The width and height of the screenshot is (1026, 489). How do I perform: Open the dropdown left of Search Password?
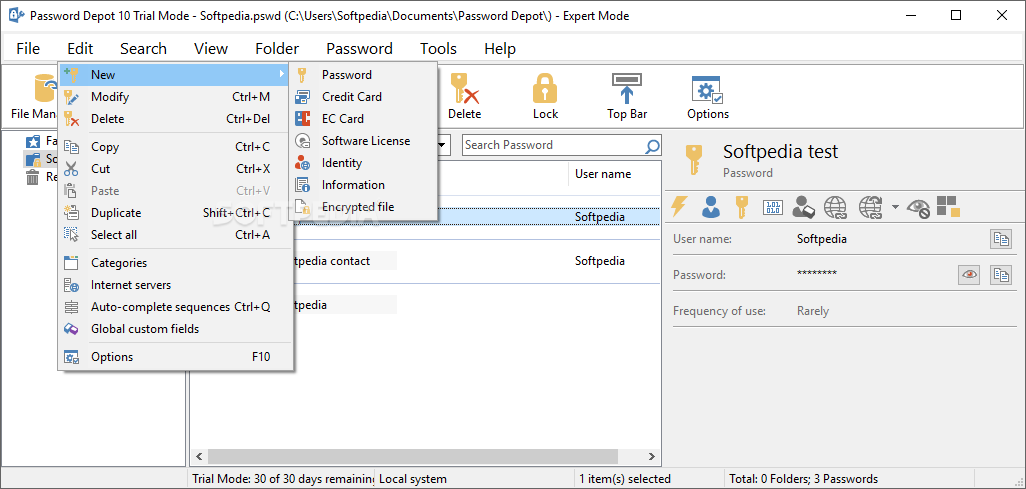[443, 145]
